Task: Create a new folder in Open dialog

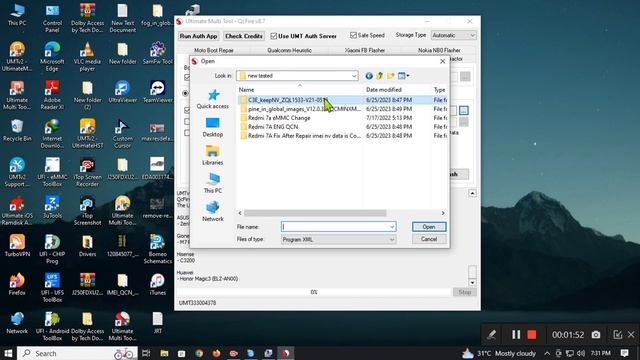Action: (x=391, y=76)
